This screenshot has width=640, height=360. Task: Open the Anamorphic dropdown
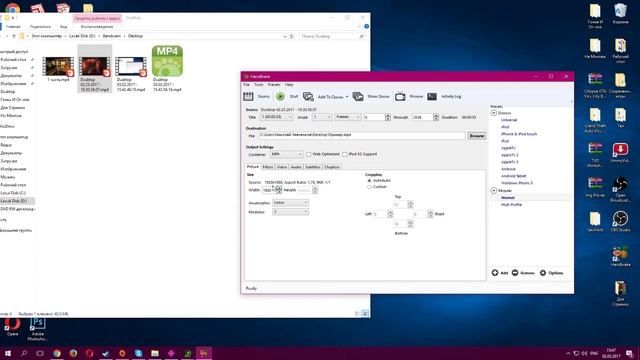click(x=290, y=203)
